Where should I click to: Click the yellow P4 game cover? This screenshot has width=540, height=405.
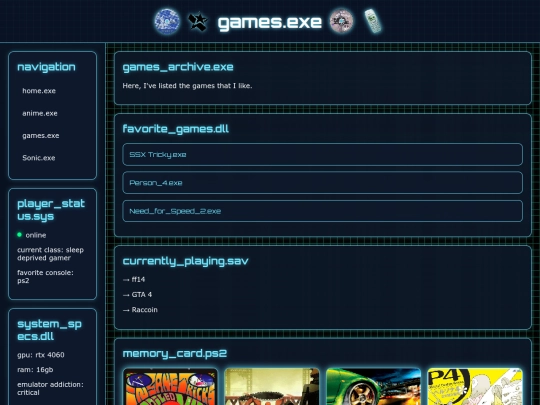475,387
